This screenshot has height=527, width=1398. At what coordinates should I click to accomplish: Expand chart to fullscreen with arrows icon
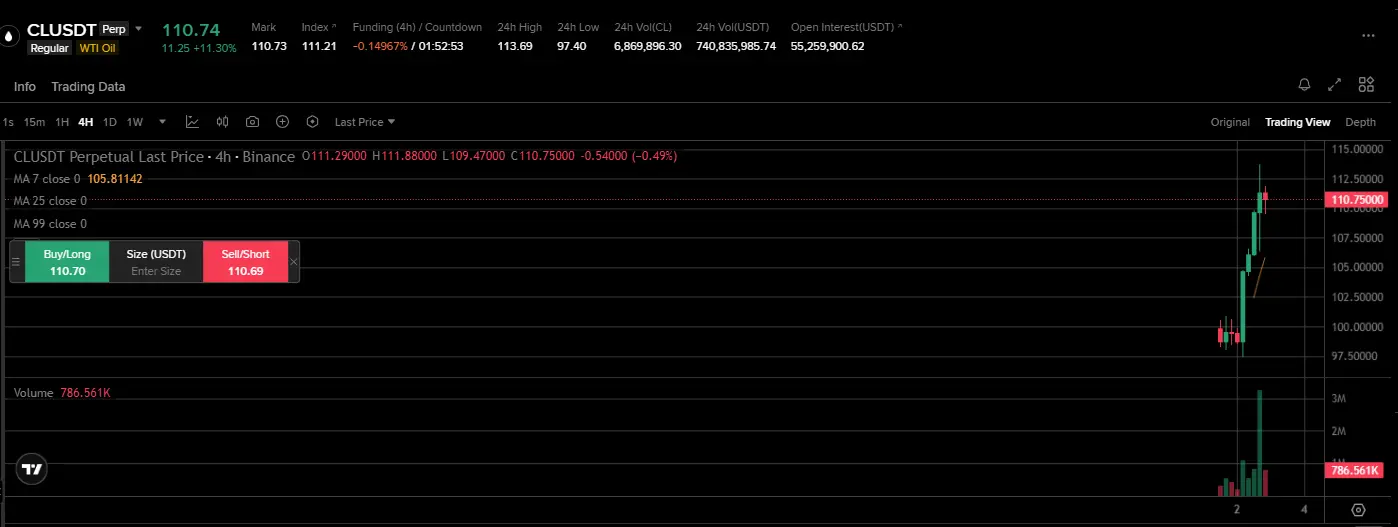[1334, 85]
